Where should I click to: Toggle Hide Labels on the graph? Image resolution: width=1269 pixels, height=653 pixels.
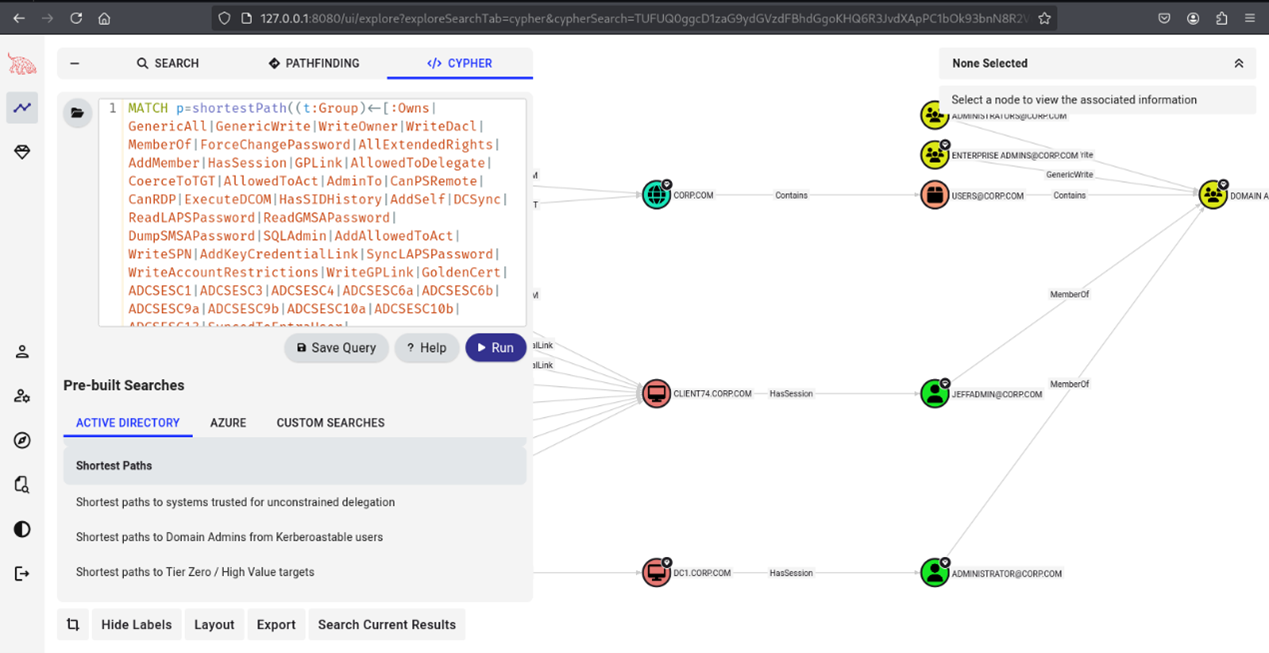(136, 625)
